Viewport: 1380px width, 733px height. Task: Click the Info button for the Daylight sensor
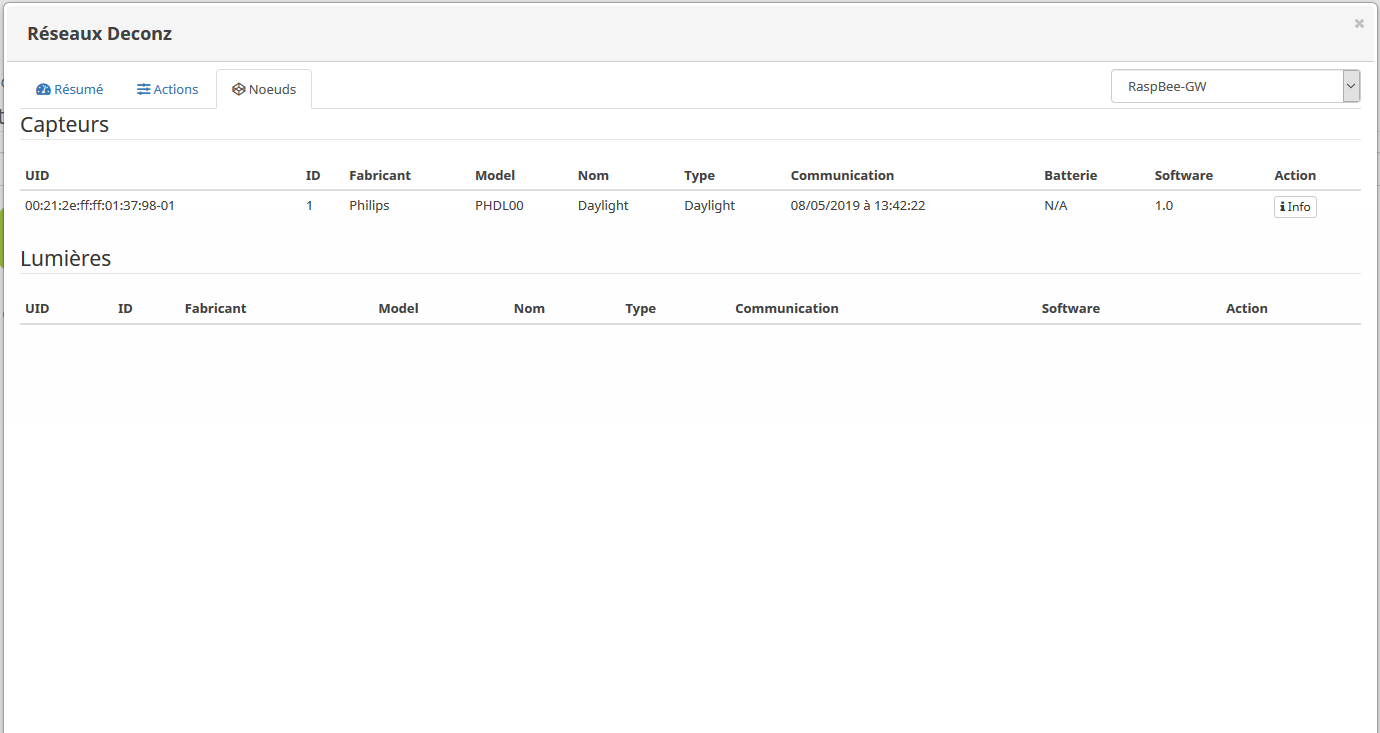(x=1295, y=207)
